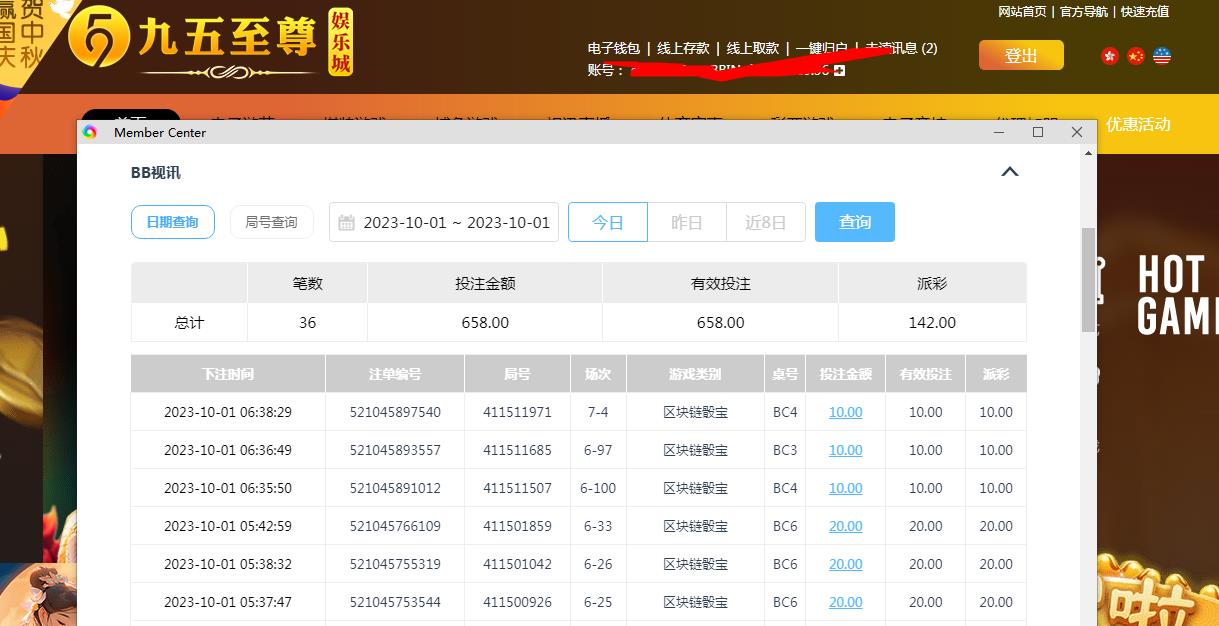Click the 场次 column header
1219x626 pixels.
click(x=598, y=374)
